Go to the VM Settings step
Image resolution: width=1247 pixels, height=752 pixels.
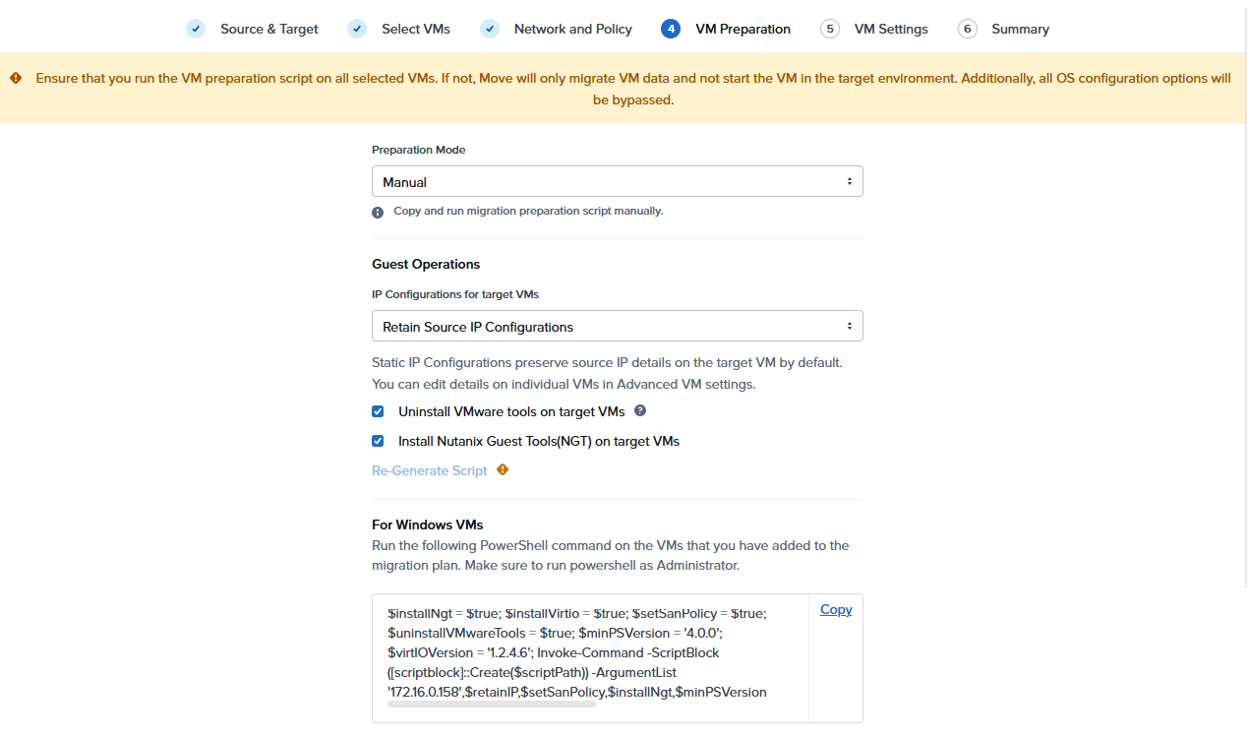click(x=890, y=29)
